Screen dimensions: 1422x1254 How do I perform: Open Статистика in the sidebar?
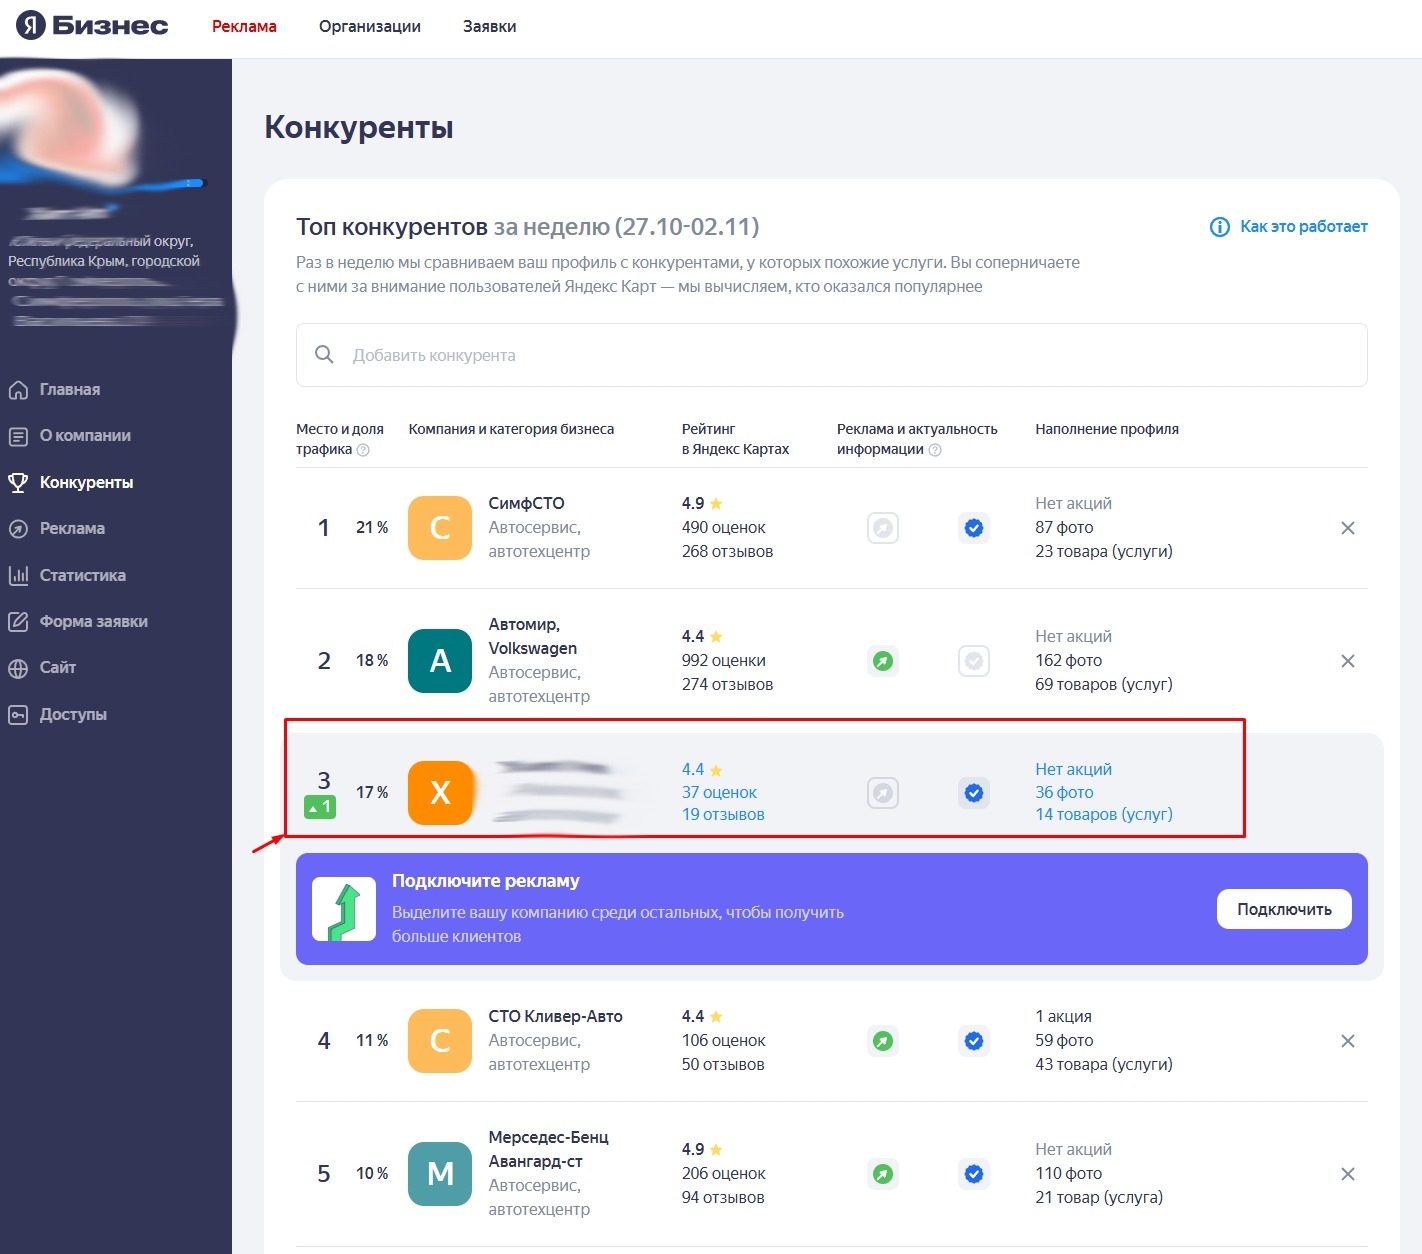click(x=82, y=575)
